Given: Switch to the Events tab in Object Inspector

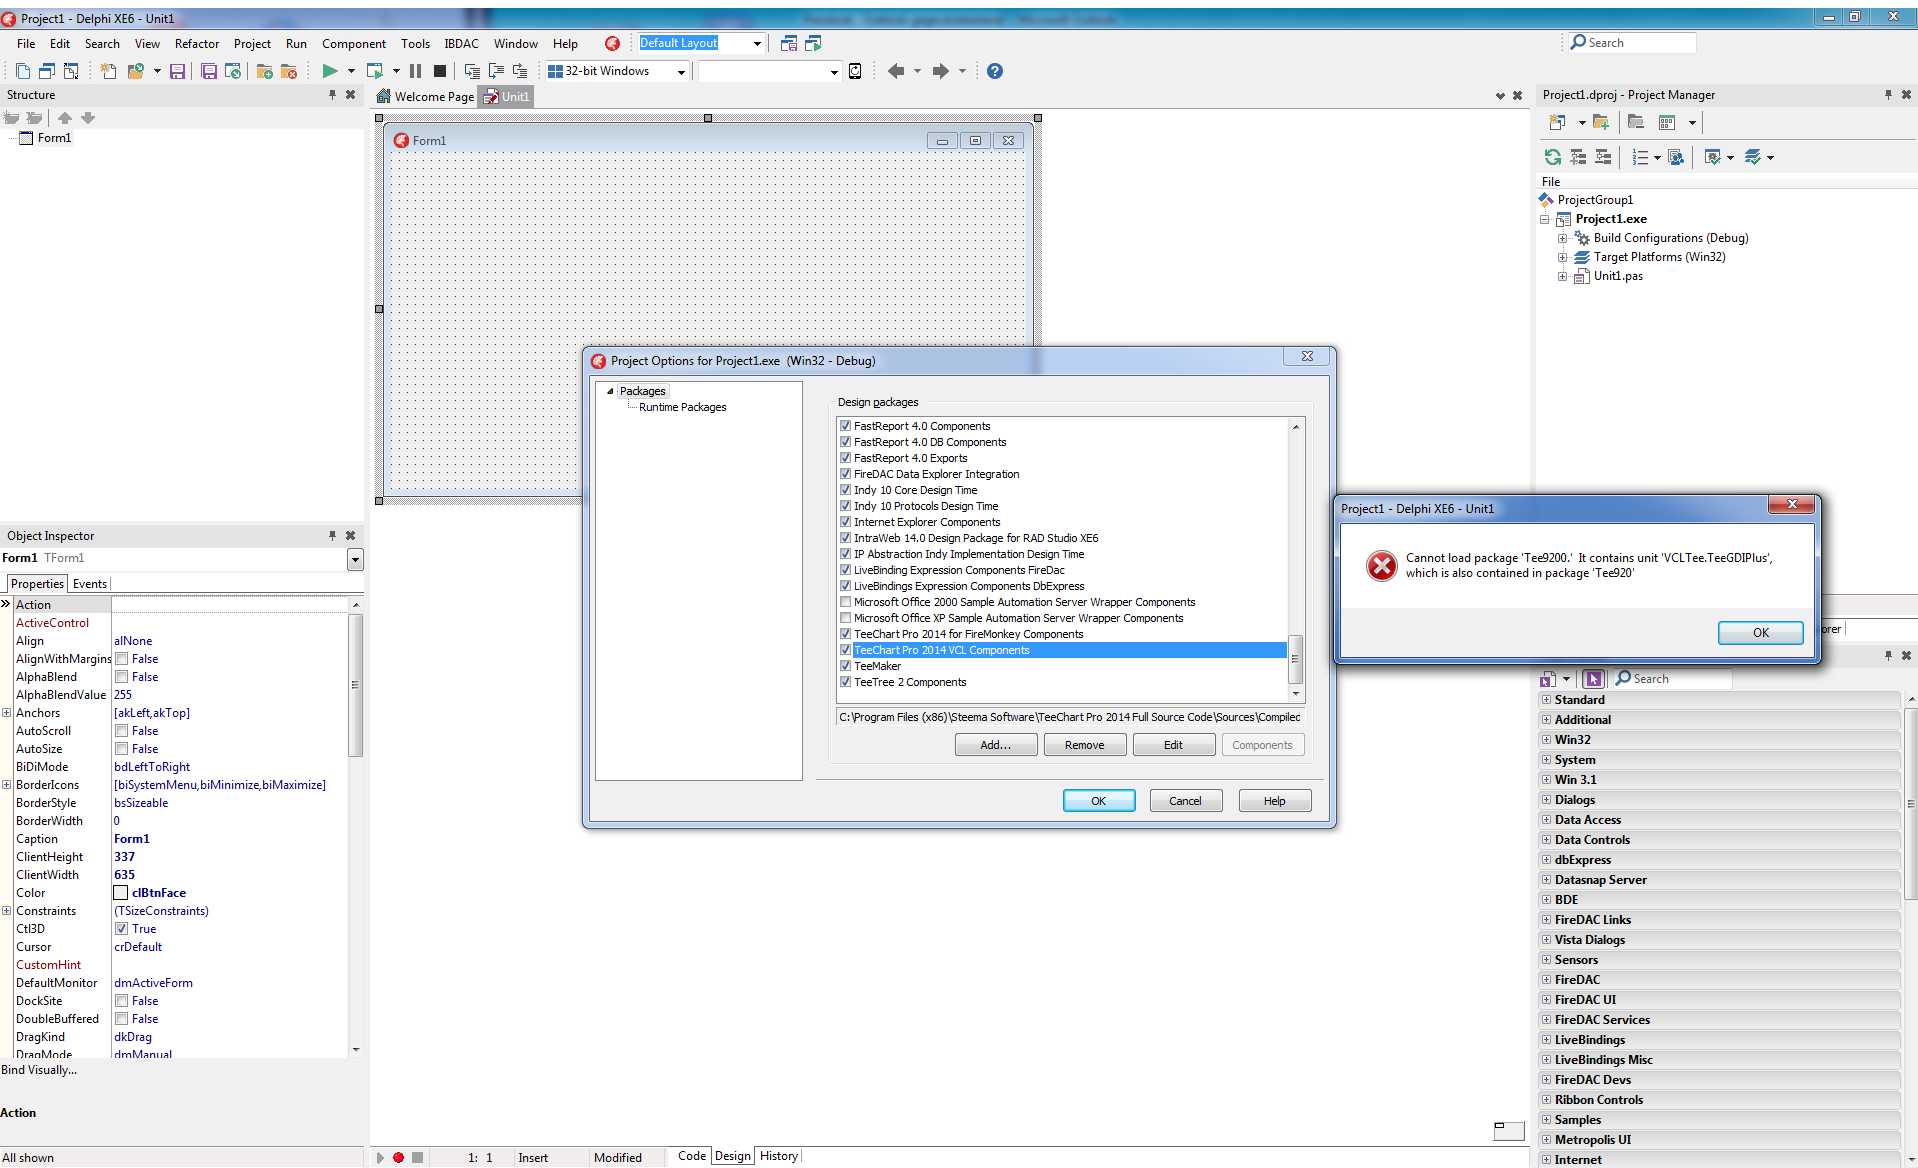Looking at the screenshot, I should [90, 584].
